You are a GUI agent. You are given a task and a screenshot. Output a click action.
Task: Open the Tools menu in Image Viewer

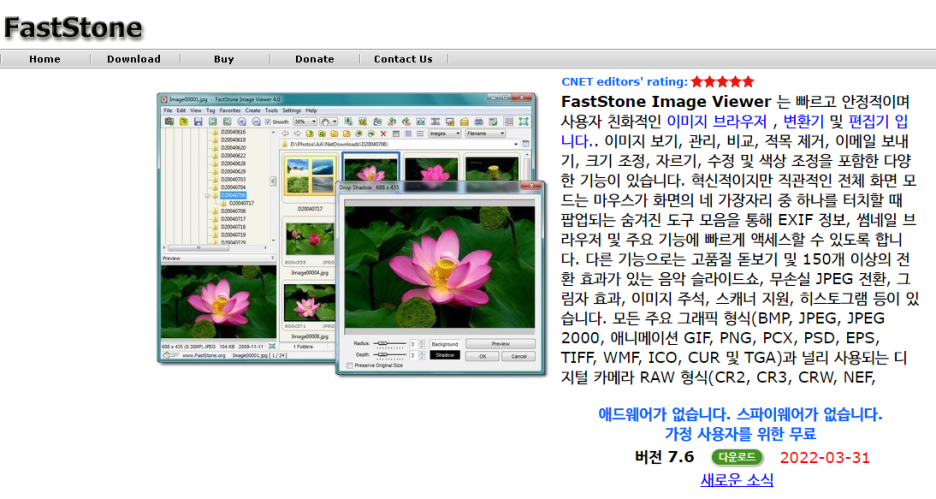[272, 110]
